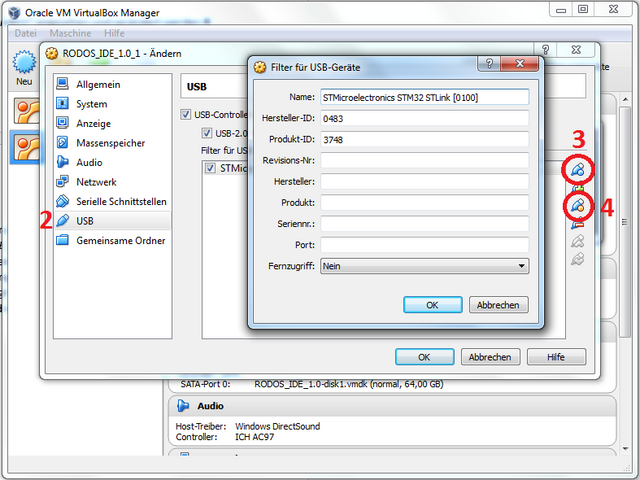Click Abbrechen in the Ändern settings dialog
Image resolution: width=640 pixels, height=480 pixels.
pos(490,357)
